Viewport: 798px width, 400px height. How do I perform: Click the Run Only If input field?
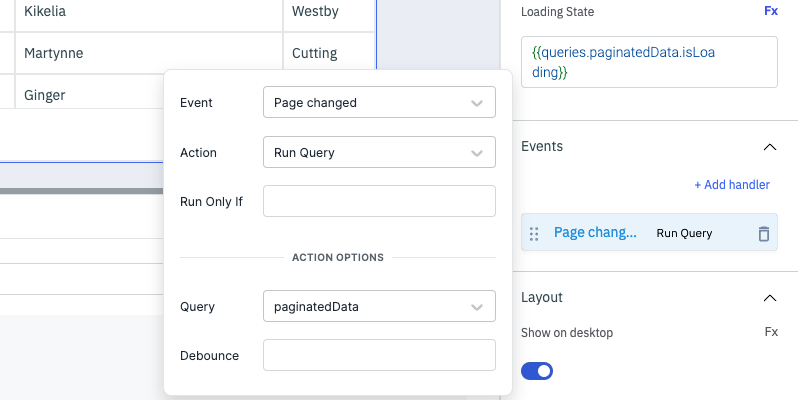click(378, 201)
